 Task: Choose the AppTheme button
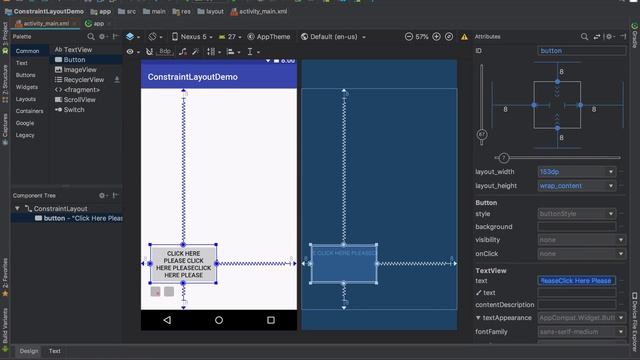pyautogui.click(x=269, y=37)
